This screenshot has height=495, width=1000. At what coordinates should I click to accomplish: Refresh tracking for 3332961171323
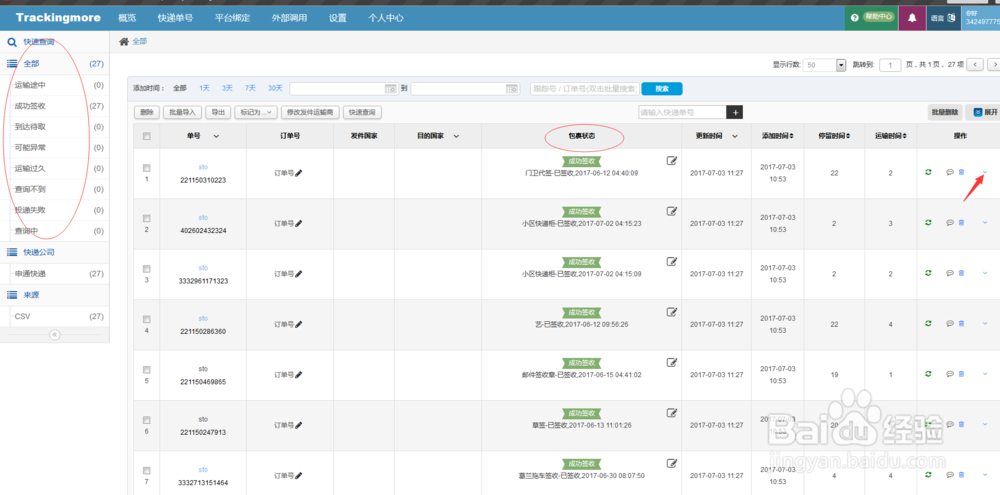pos(929,273)
